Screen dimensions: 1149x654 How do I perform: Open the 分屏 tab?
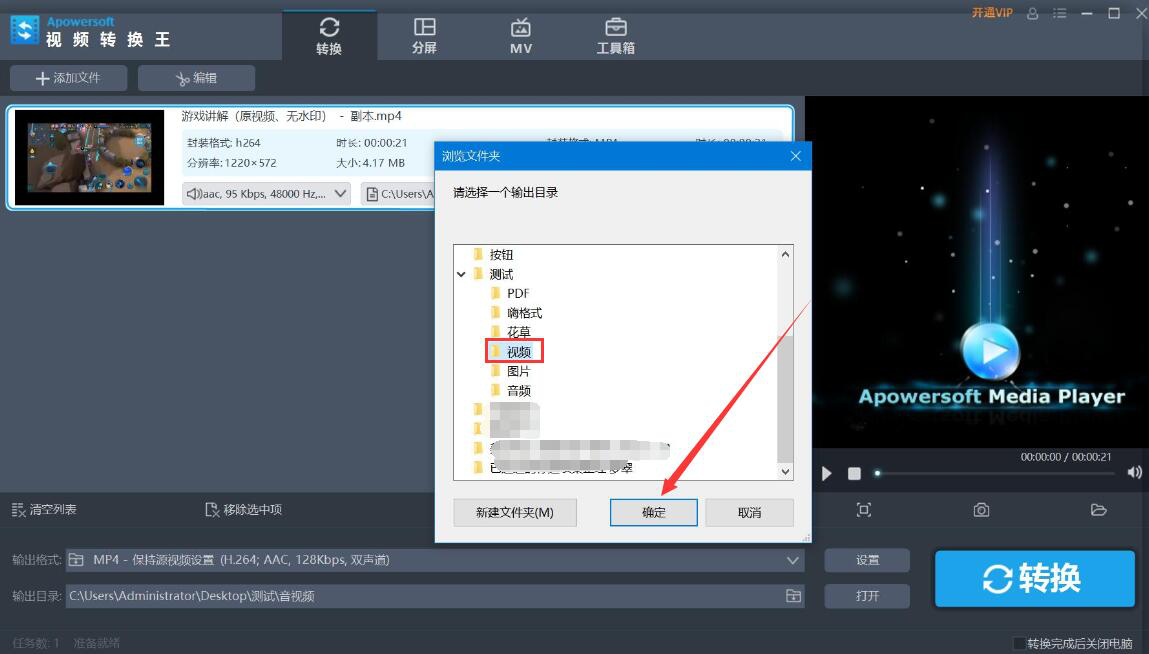click(x=424, y=36)
